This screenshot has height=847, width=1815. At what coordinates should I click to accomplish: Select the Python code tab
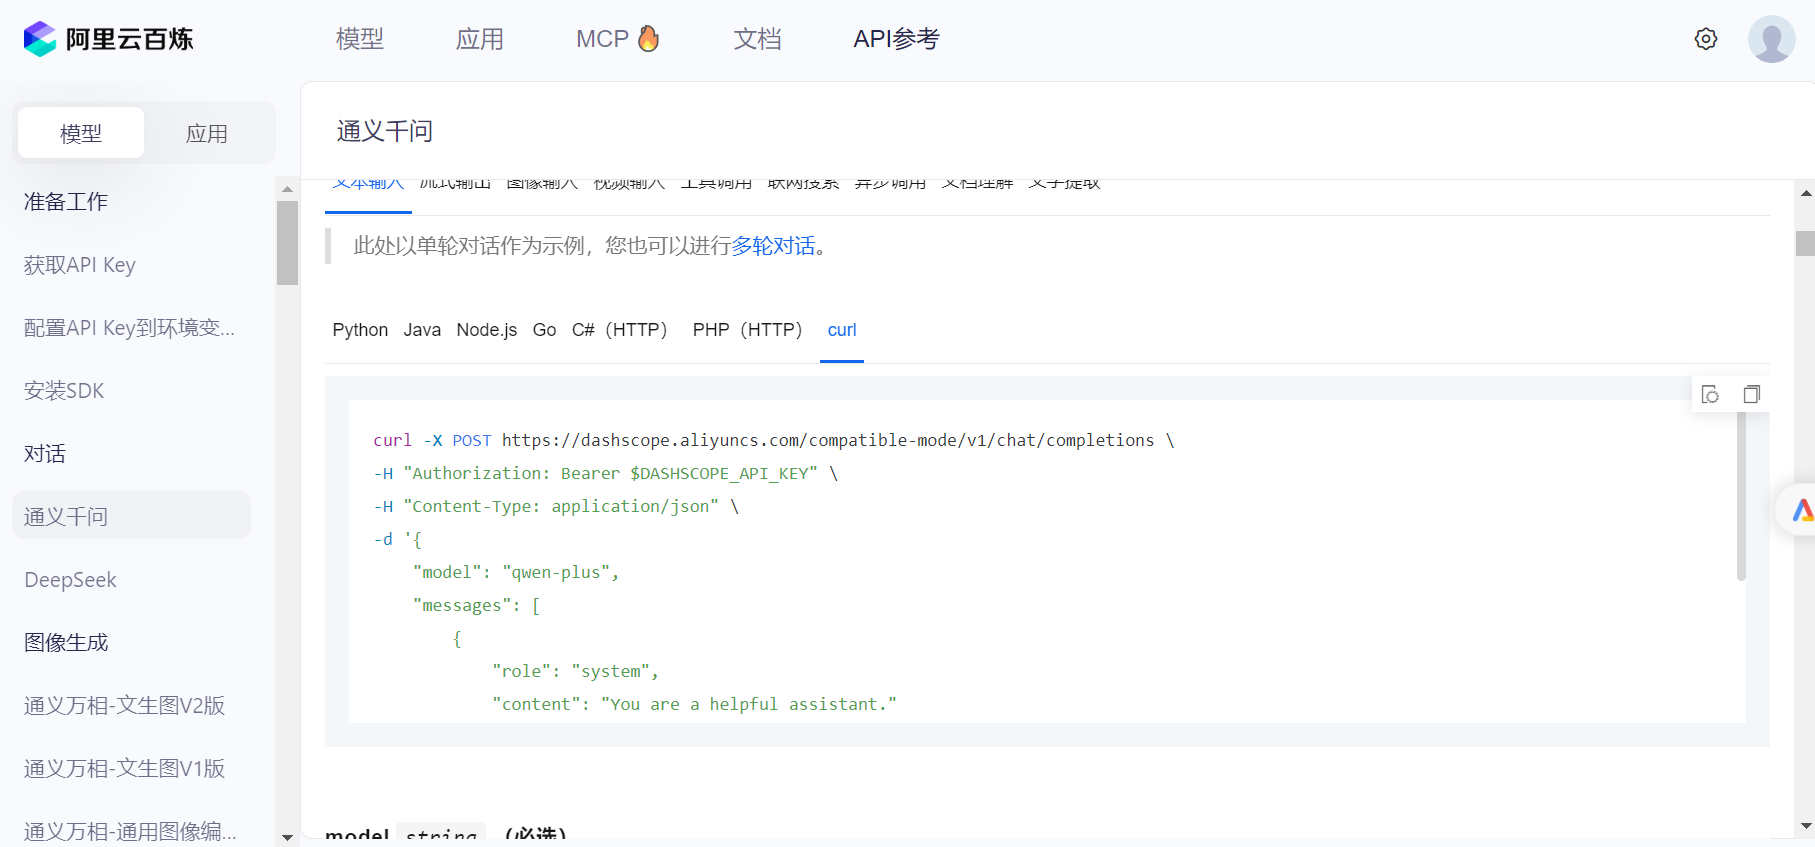click(360, 330)
